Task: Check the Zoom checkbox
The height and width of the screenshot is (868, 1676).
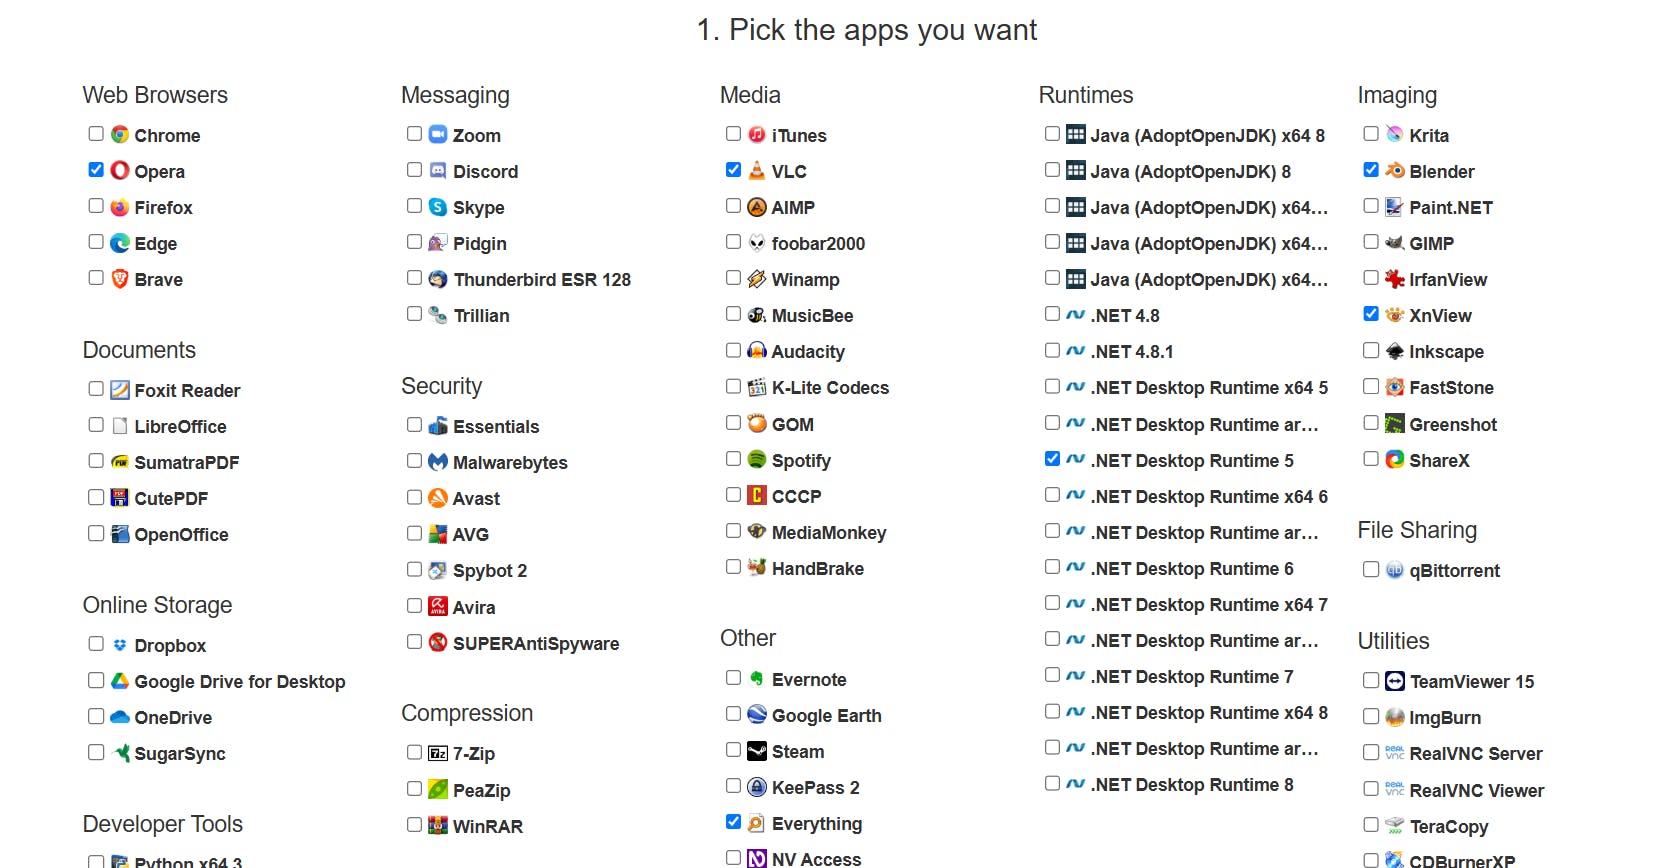Action: [x=414, y=134]
